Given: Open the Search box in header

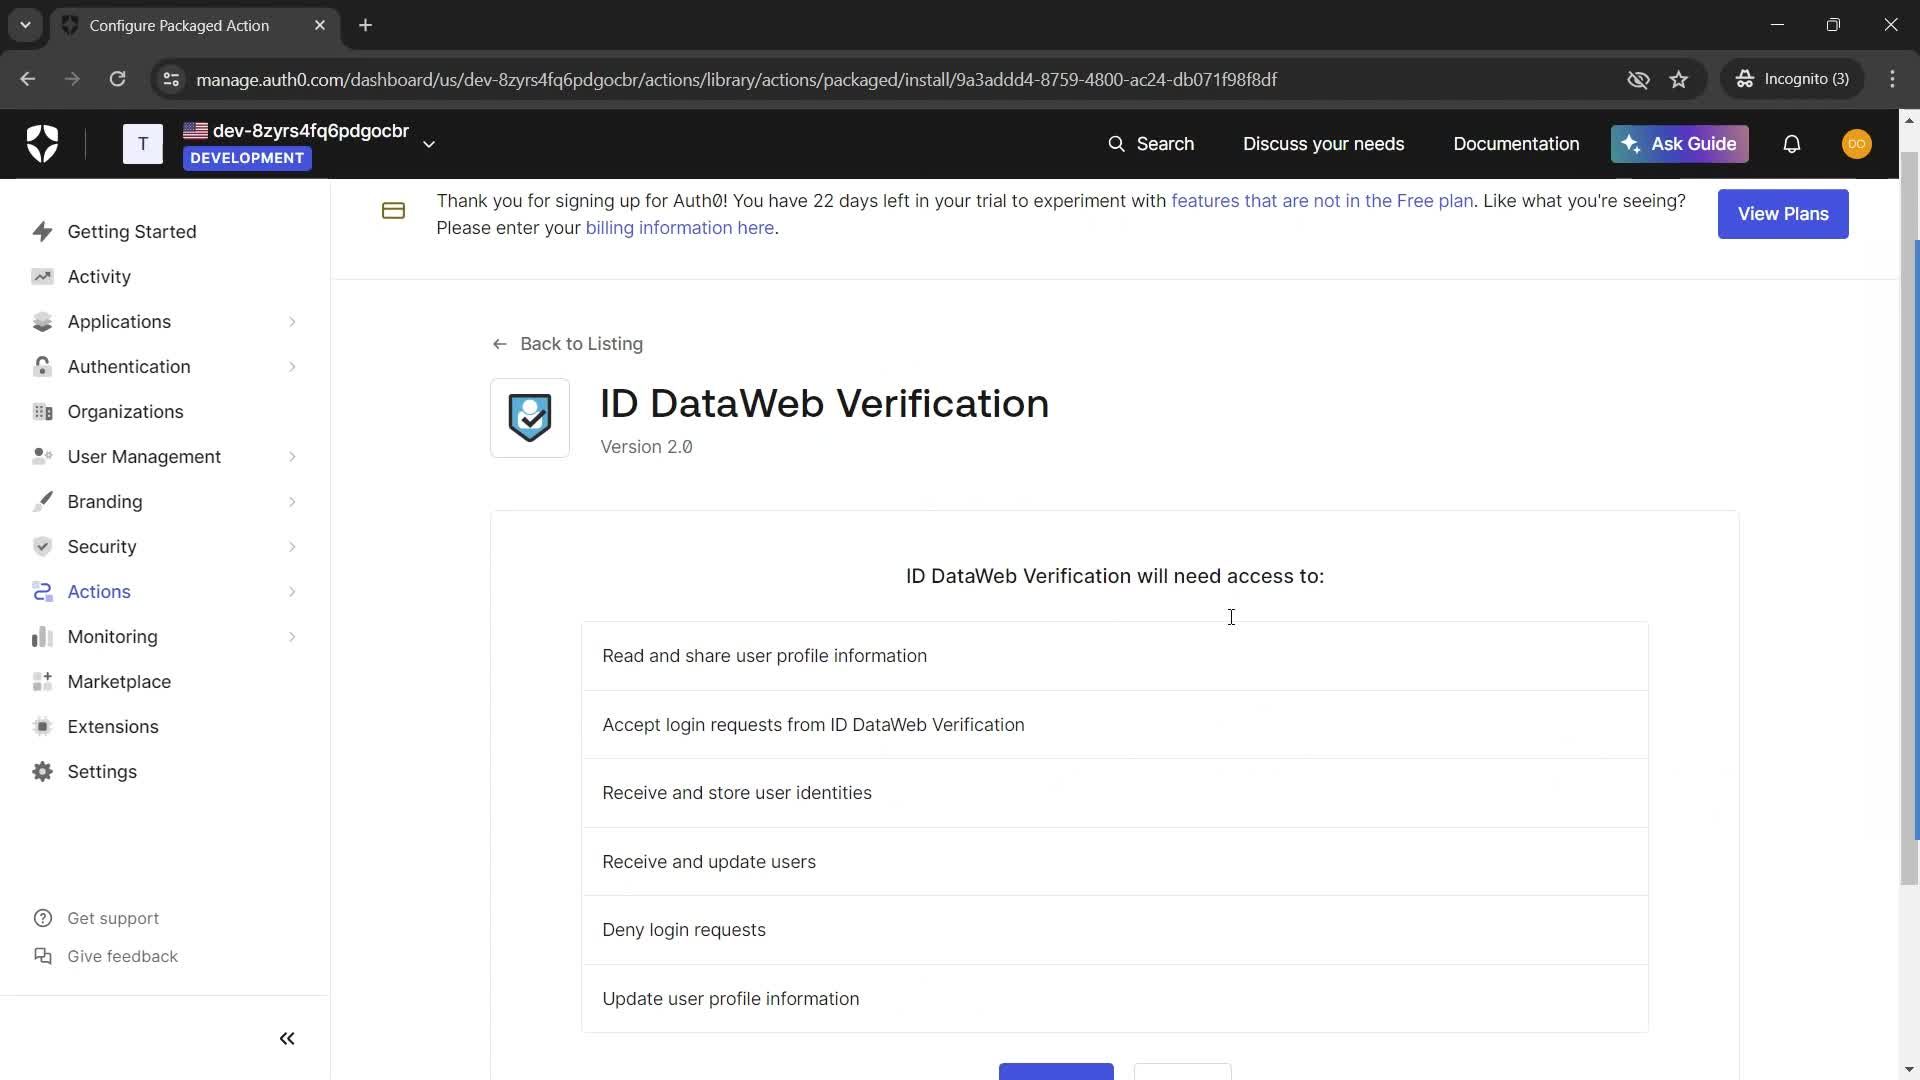Looking at the screenshot, I should (1150, 144).
